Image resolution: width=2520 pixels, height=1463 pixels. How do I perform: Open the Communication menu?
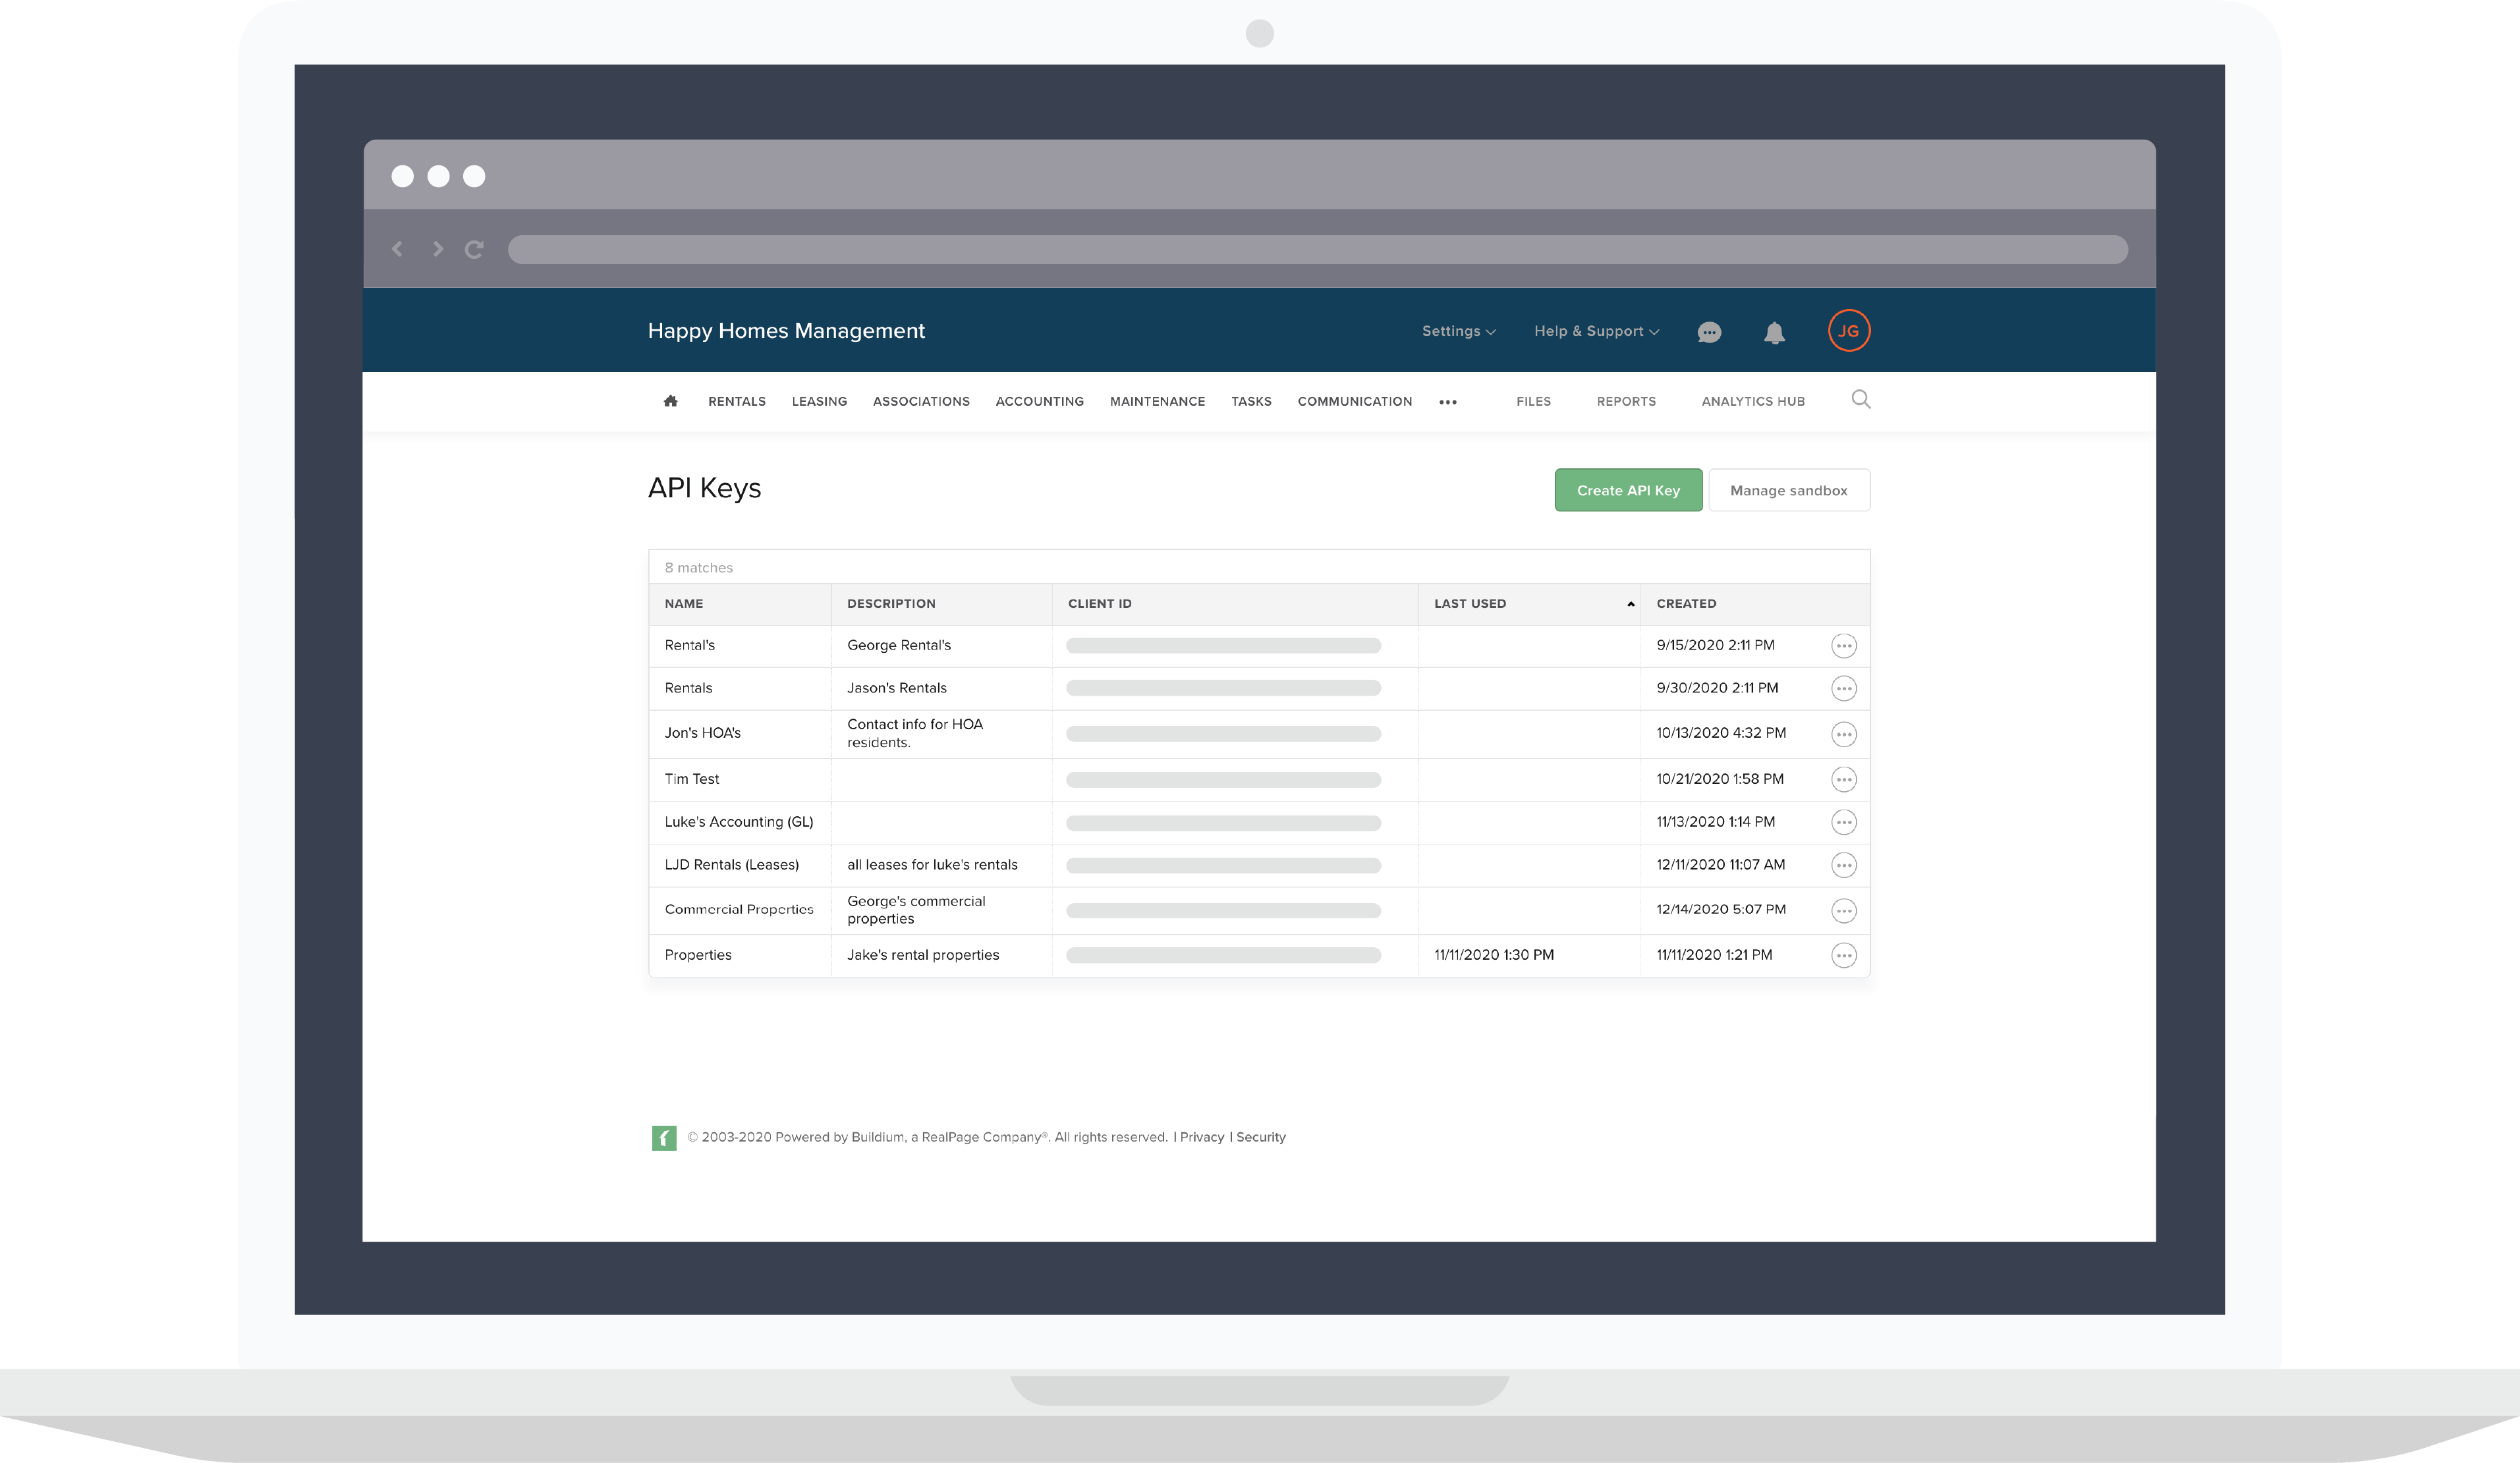point(1354,401)
